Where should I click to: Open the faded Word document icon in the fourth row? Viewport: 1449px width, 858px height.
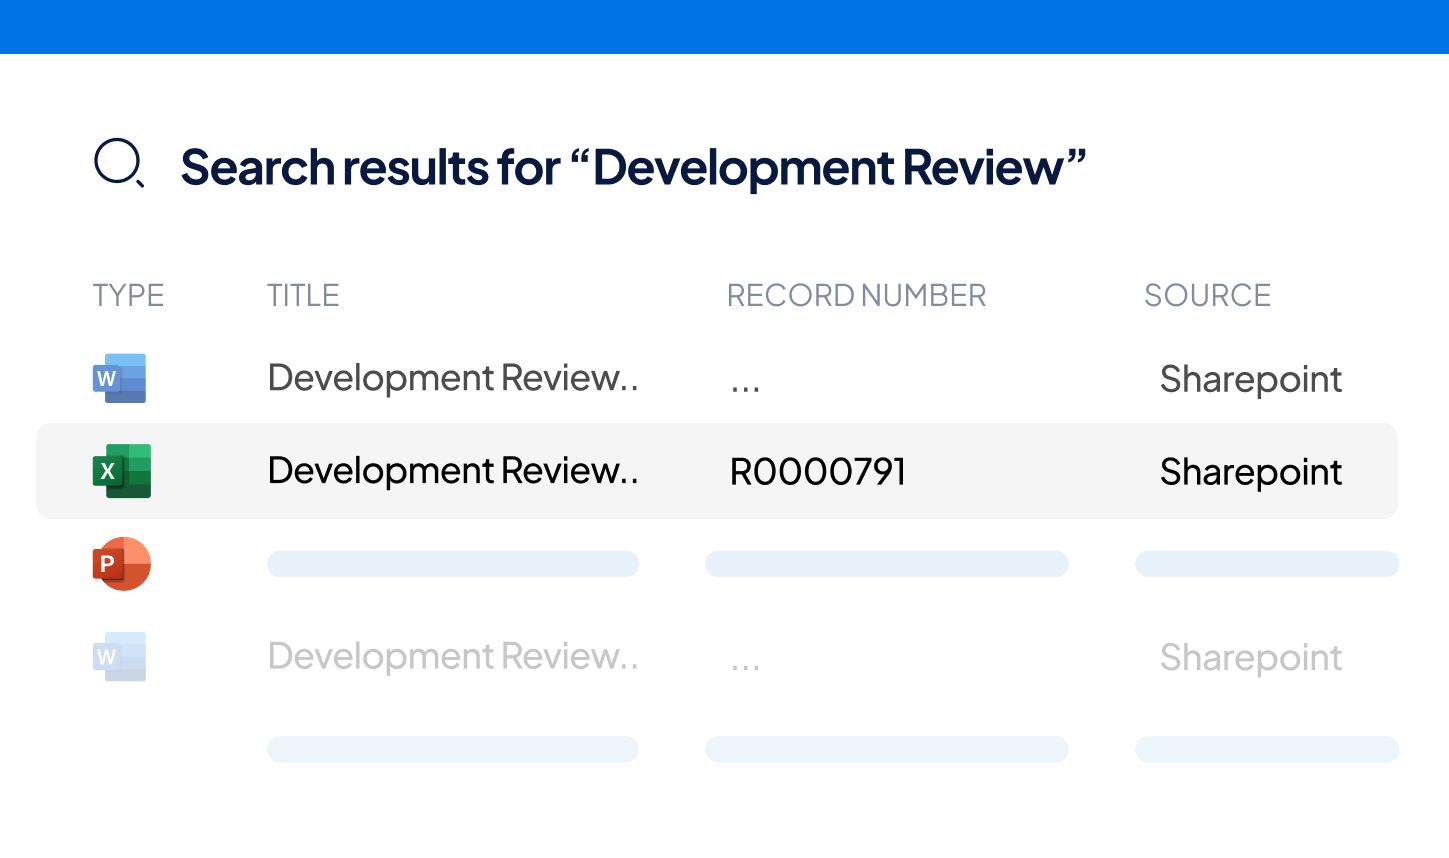[x=120, y=656]
